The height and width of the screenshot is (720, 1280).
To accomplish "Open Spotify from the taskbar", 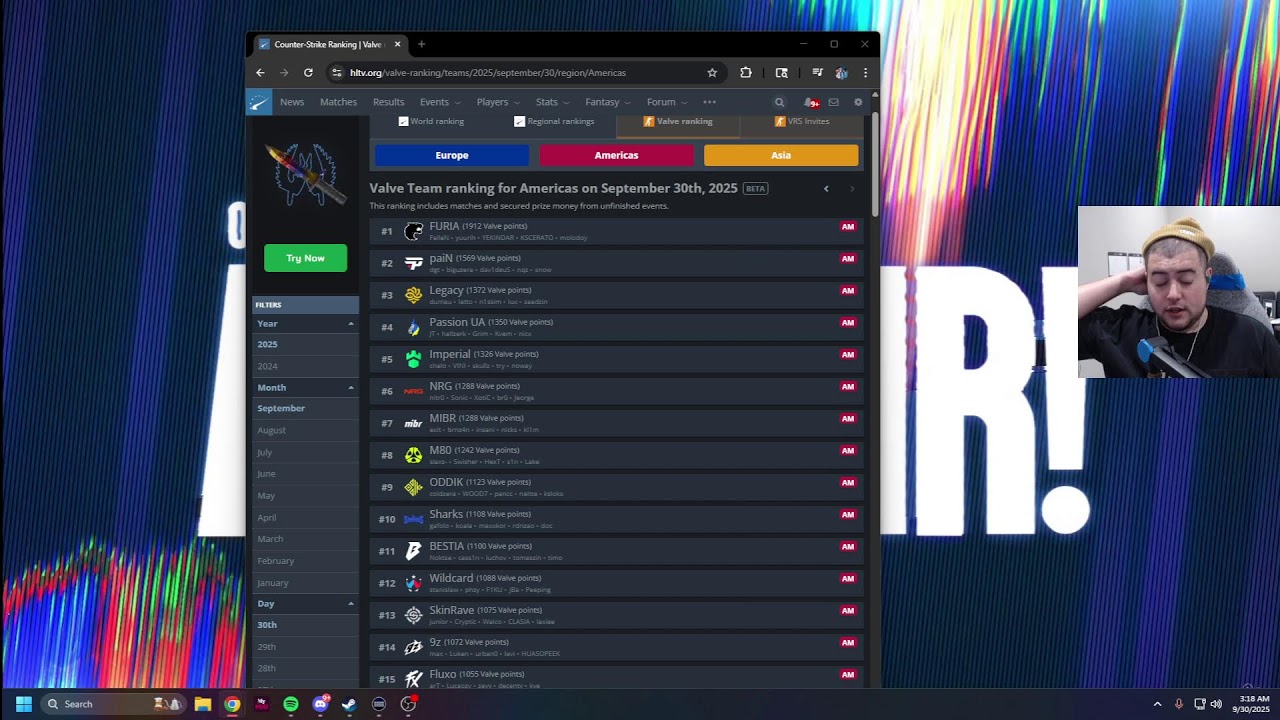I will (291, 704).
